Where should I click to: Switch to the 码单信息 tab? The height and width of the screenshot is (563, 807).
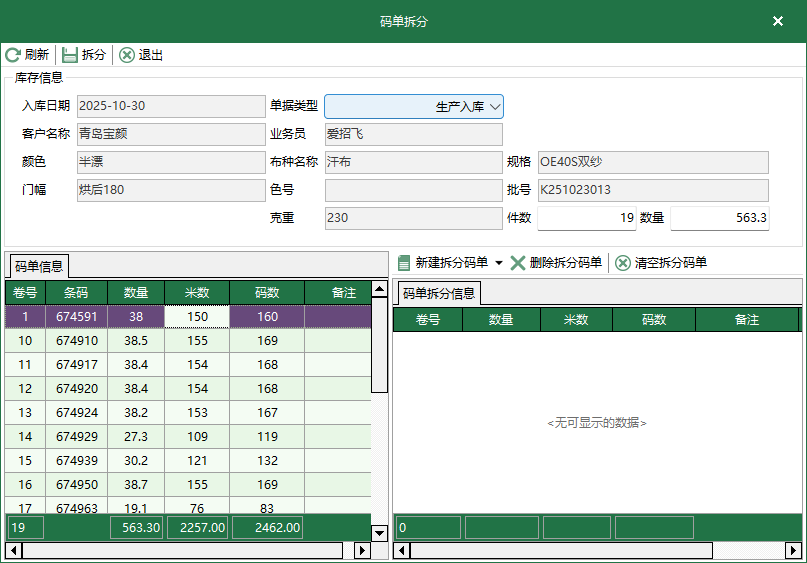click(x=40, y=266)
